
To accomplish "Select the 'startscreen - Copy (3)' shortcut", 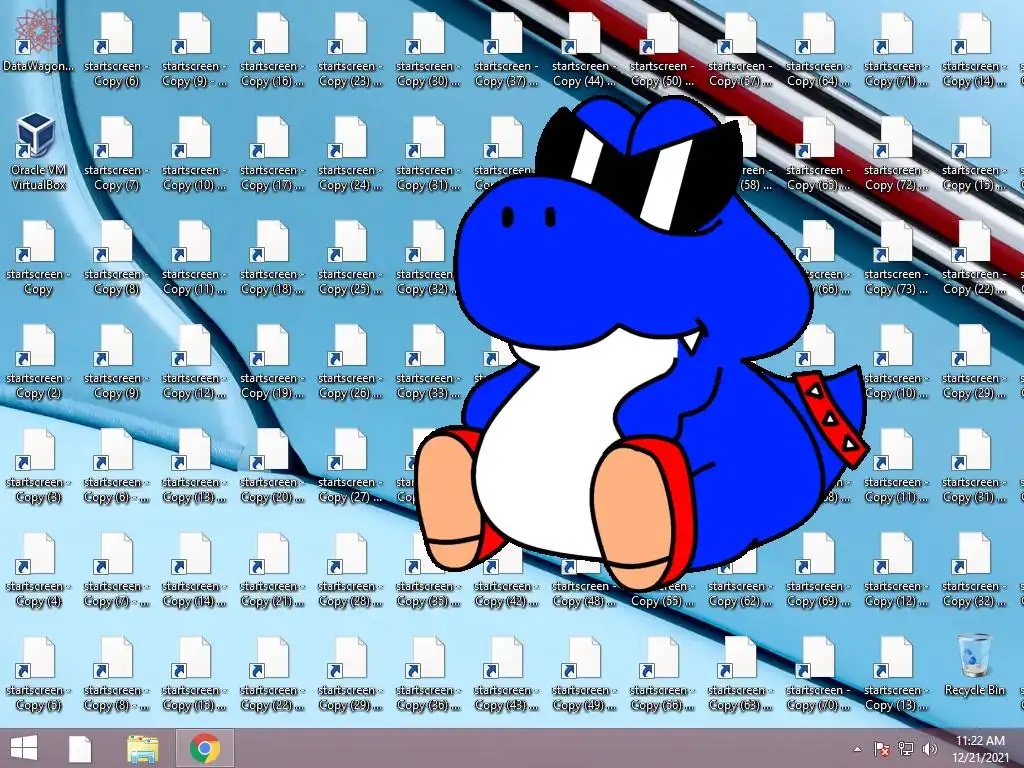I will click(x=39, y=467).
